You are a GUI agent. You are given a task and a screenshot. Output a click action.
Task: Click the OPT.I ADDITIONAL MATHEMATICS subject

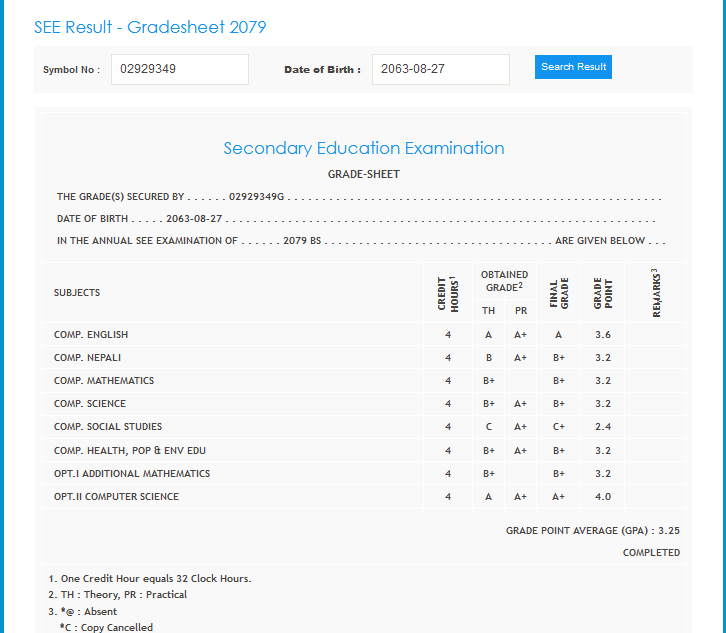pyautogui.click(x=132, y=474)
